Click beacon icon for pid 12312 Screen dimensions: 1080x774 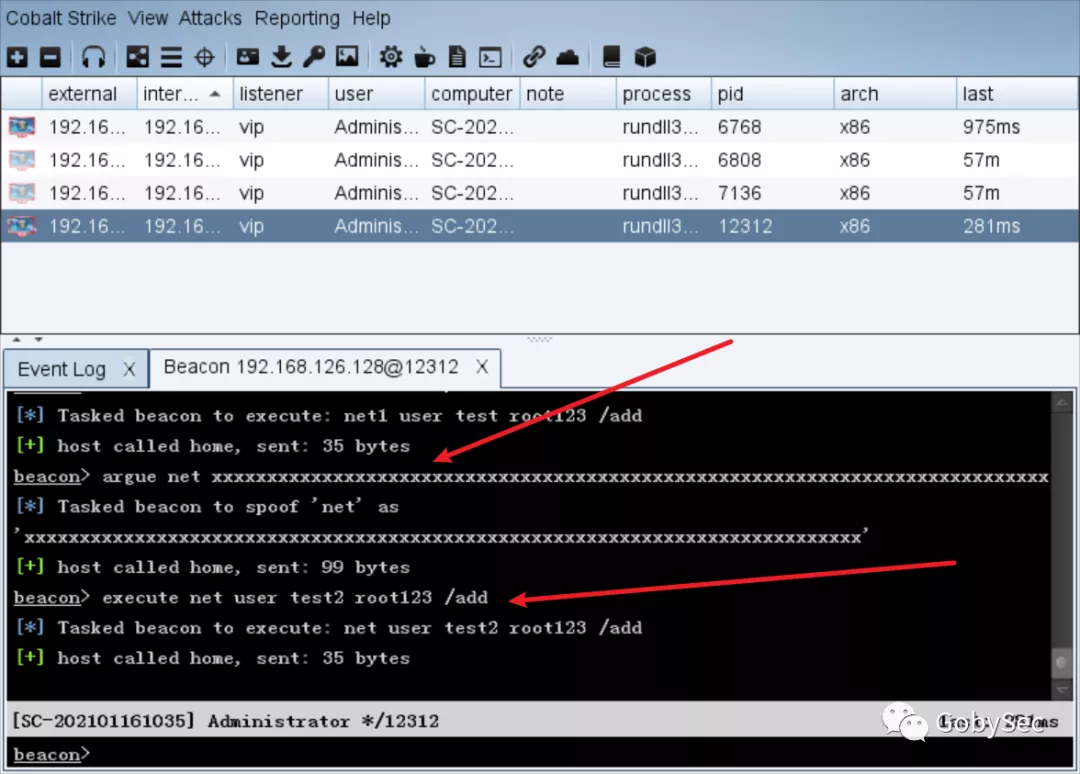tap(22, 226)
